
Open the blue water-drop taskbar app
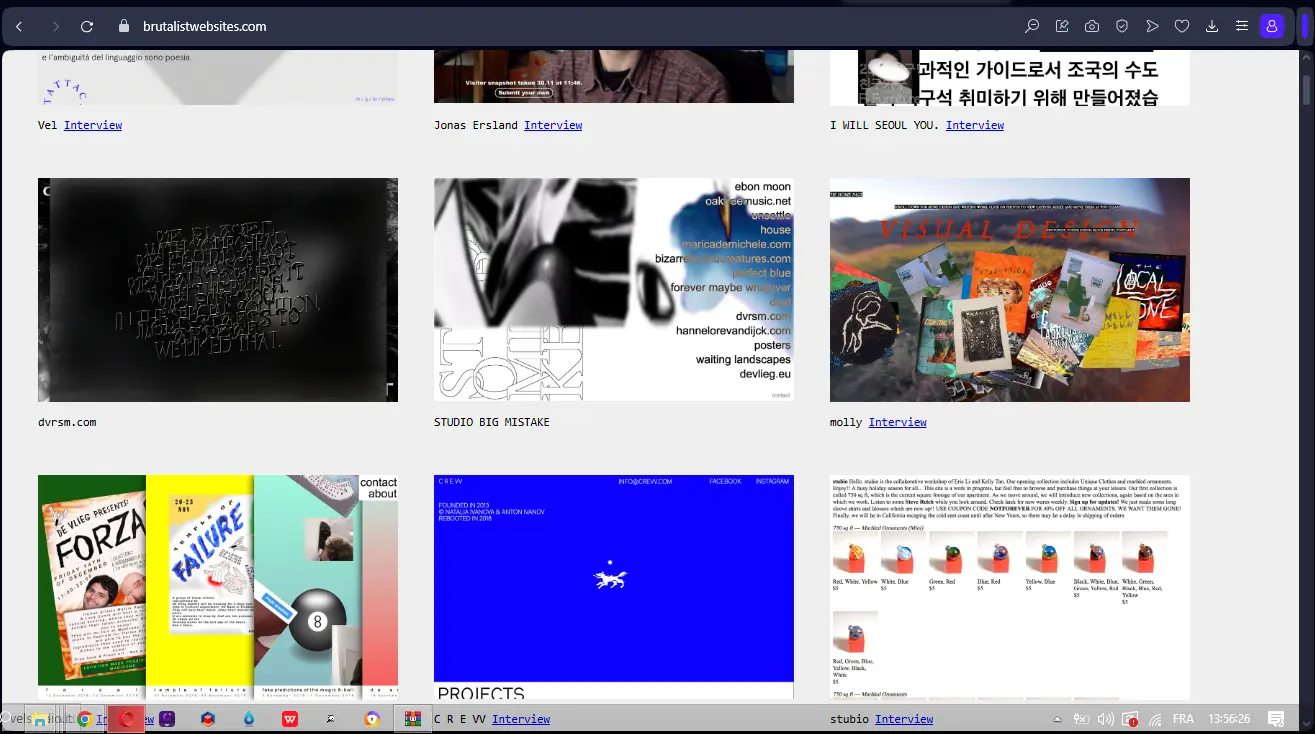click(249, 719)
